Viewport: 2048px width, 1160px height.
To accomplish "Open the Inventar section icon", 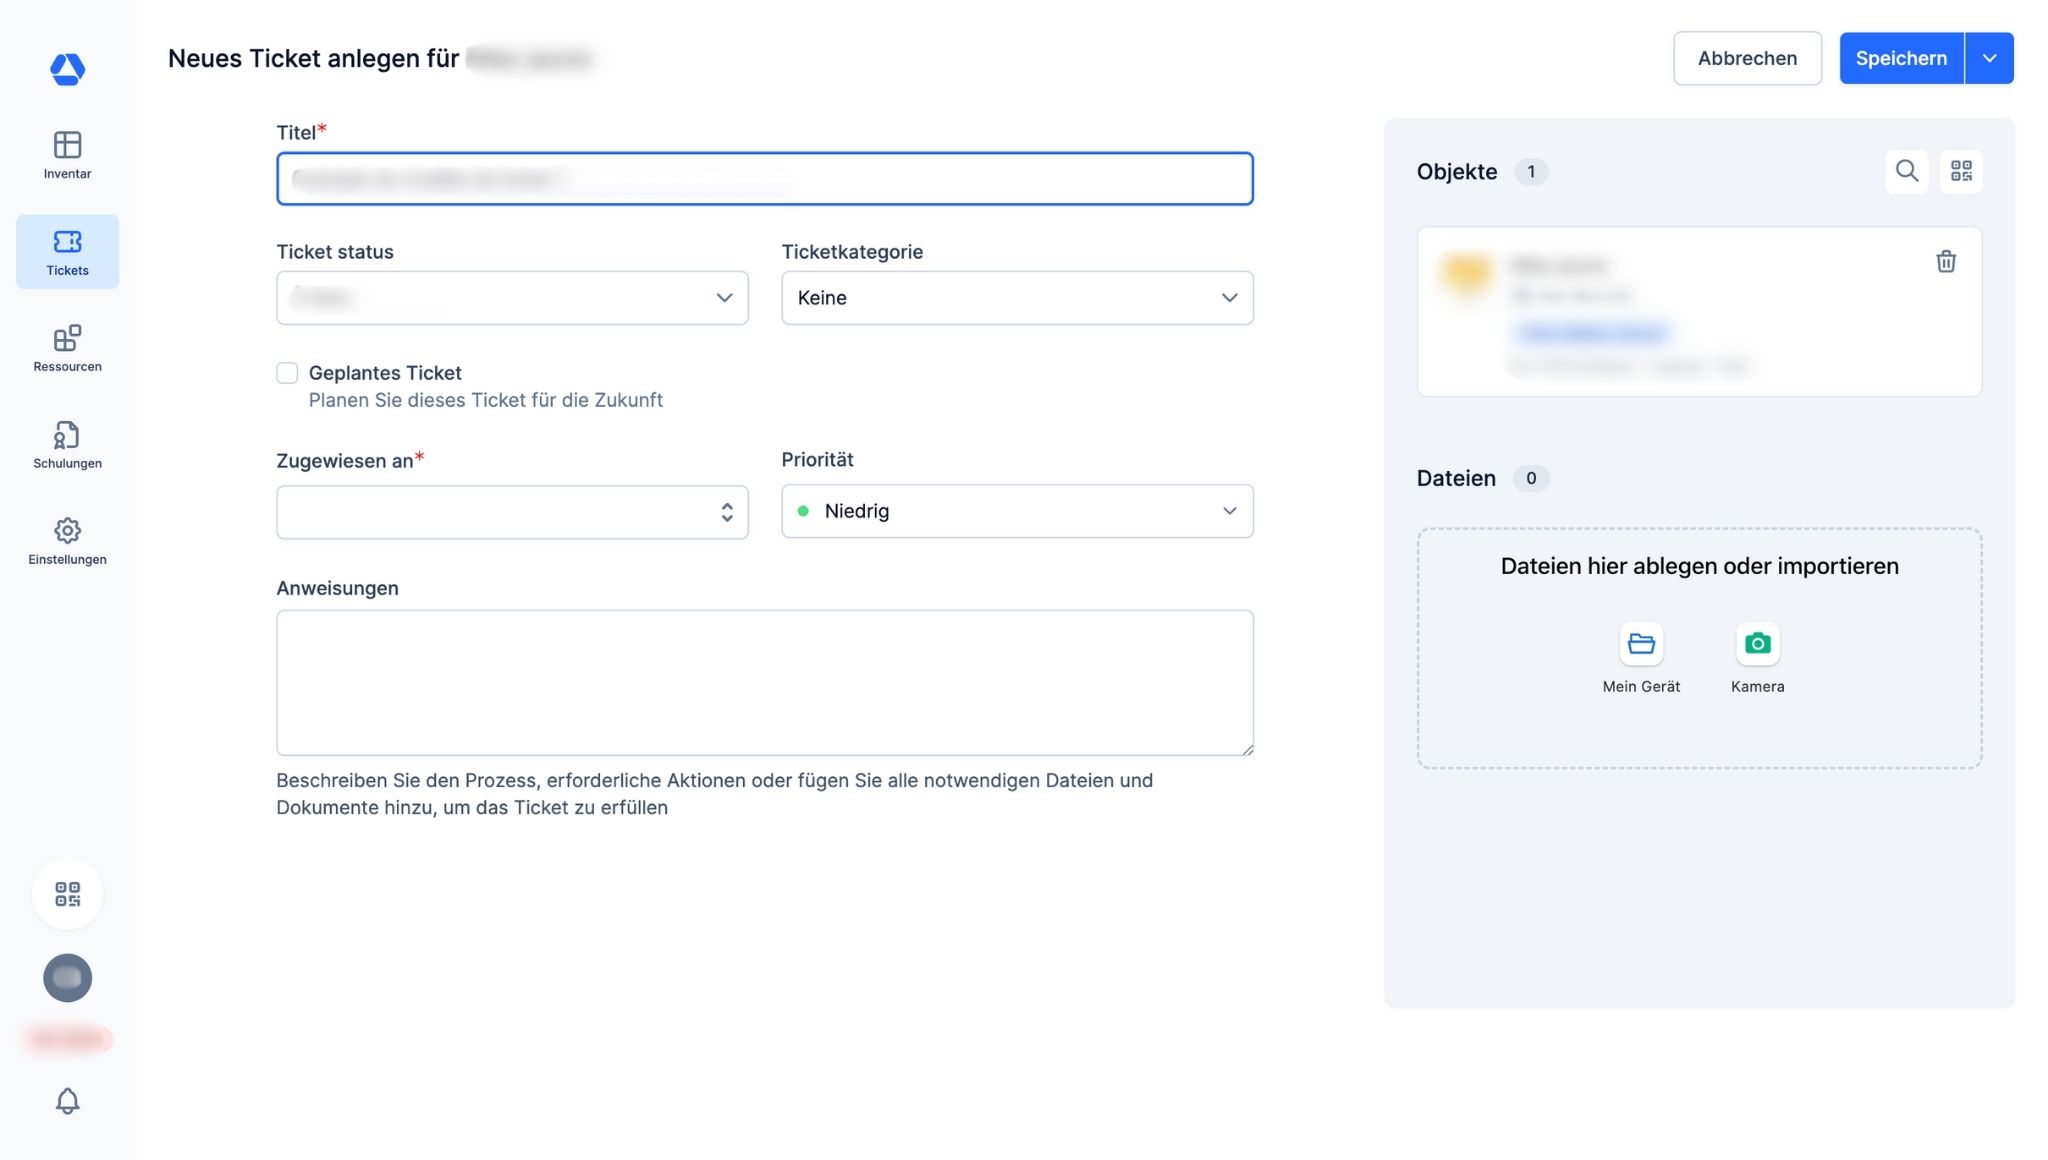I will click(67, 146).
